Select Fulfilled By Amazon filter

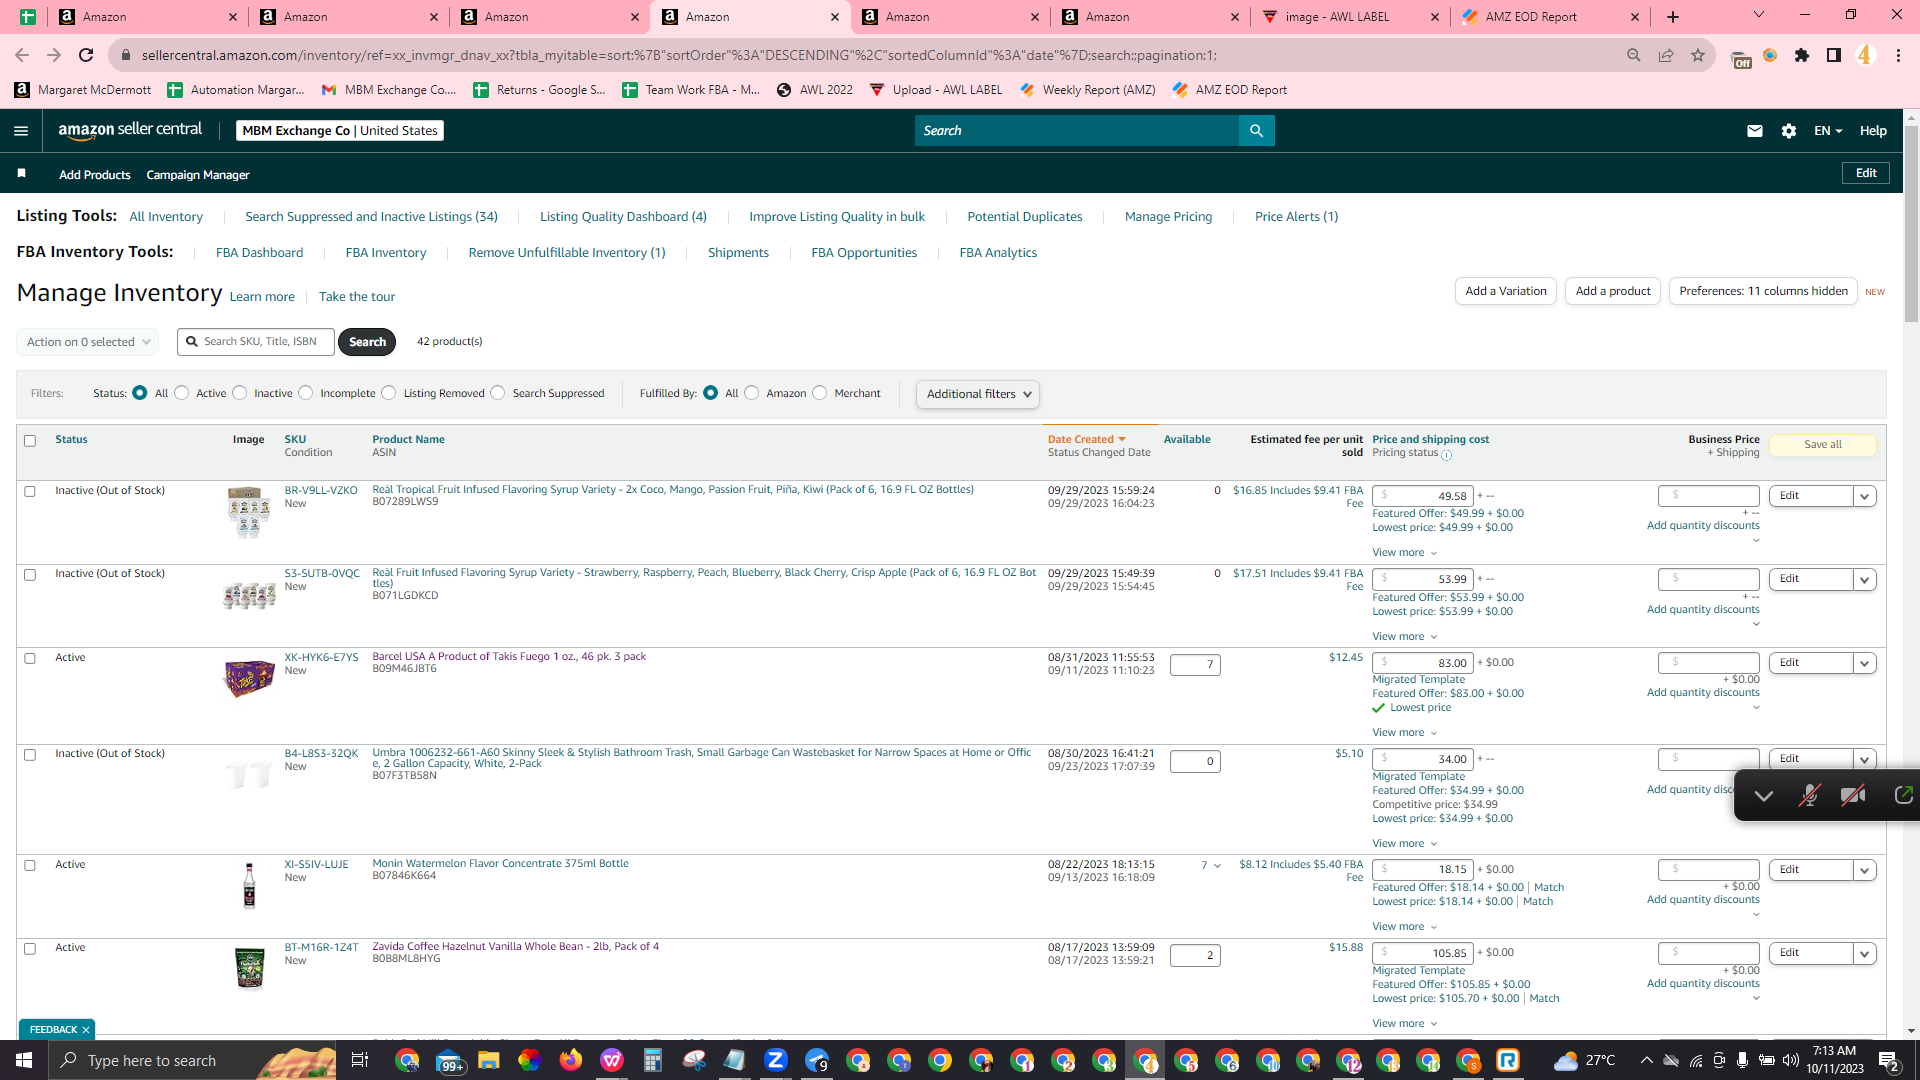tap(752, 393)
